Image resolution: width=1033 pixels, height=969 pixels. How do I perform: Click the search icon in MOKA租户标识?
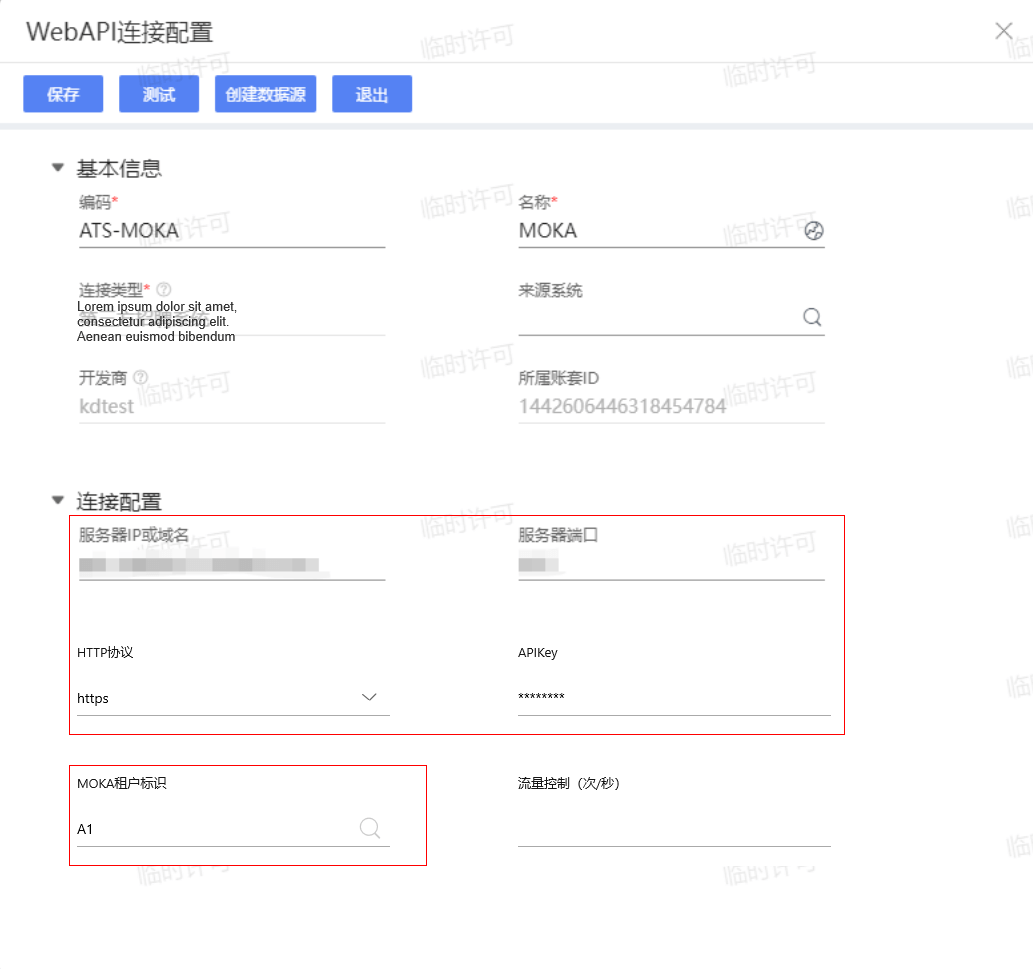point(369,828)
